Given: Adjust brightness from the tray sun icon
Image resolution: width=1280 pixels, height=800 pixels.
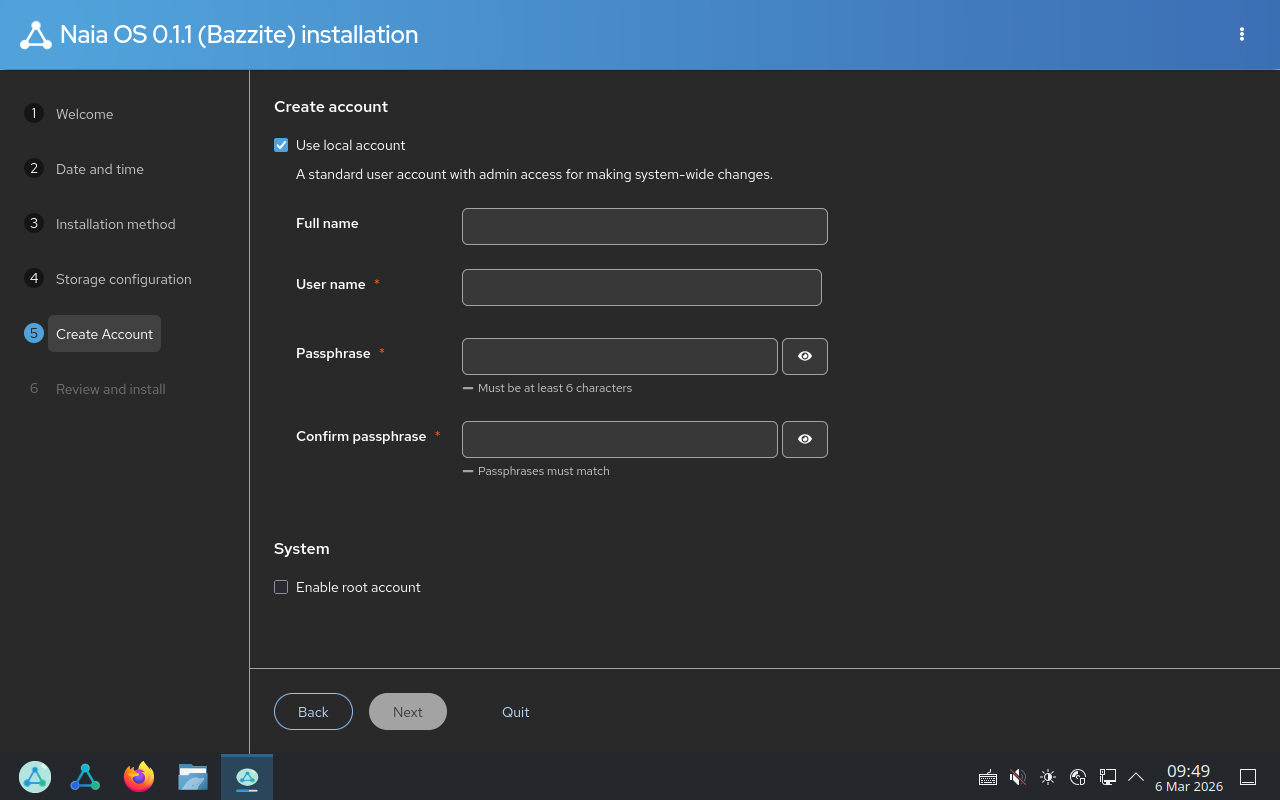Looking at the screenshot, I should coord(1047,777).
